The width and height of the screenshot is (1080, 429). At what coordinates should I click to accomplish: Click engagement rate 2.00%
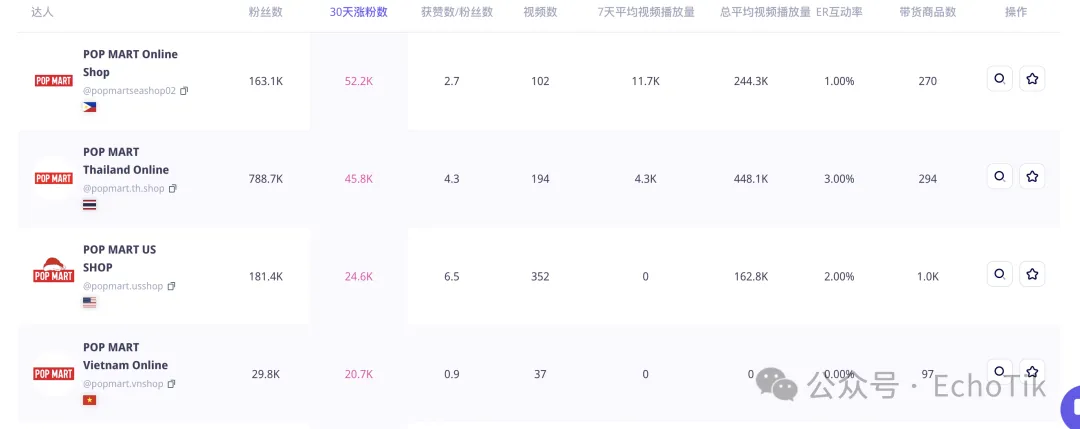coord(839,277)
